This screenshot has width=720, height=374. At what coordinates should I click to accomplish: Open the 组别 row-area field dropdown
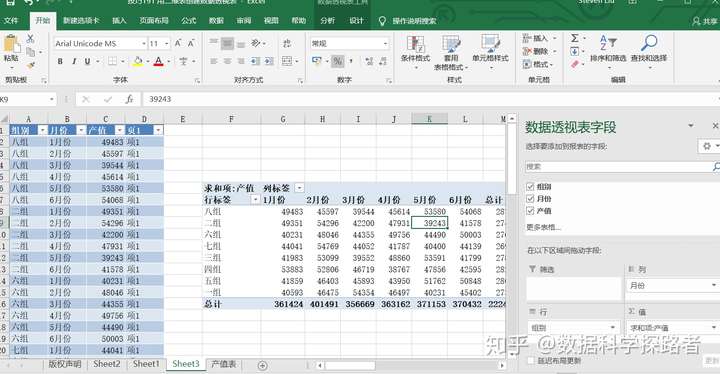(x=613, y=328)
